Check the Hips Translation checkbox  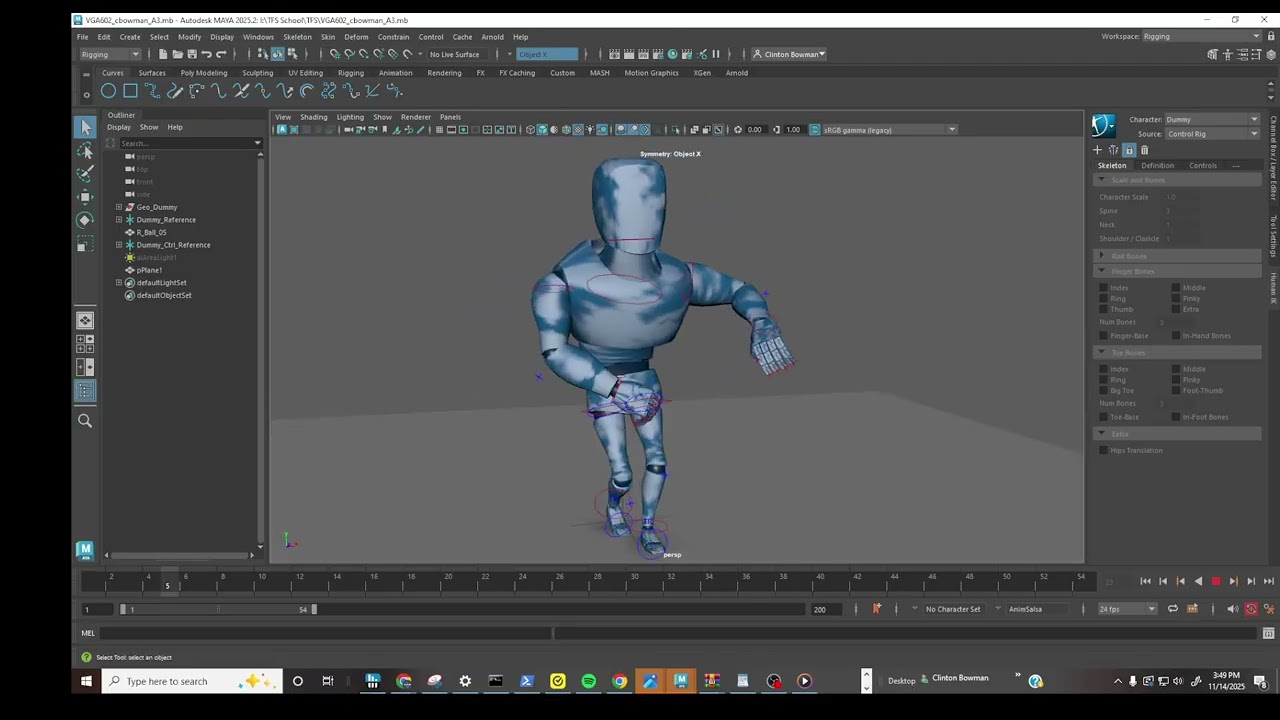(1104, 451)
